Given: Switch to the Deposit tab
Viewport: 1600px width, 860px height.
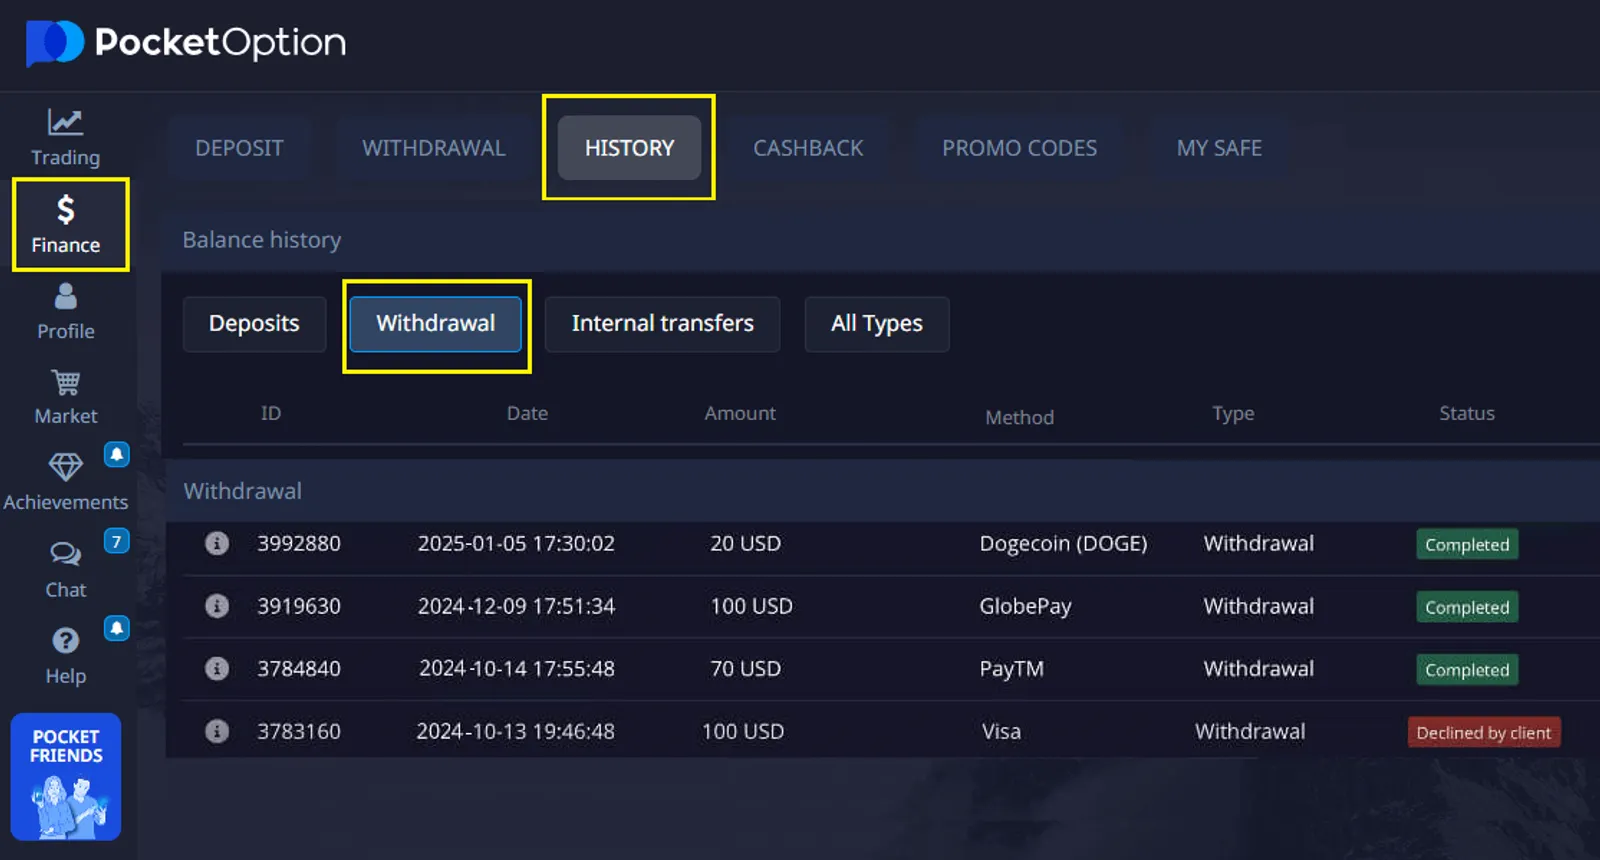Looking at the screenshot, I should coord(239,148).
